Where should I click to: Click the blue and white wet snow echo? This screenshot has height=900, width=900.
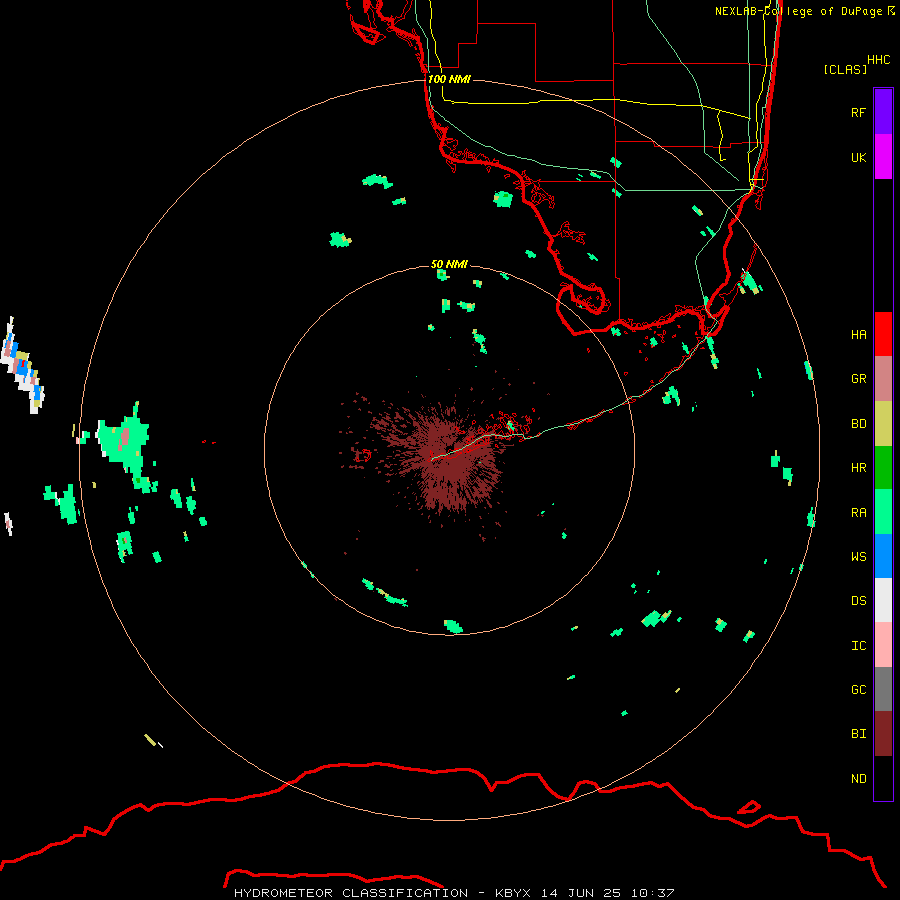click(x=23, y=366)
